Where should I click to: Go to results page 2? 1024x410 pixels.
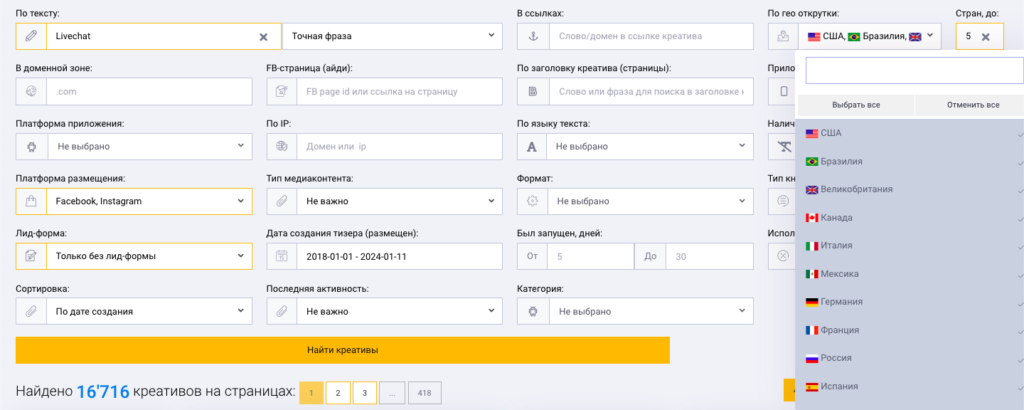(x=338, y=393)
